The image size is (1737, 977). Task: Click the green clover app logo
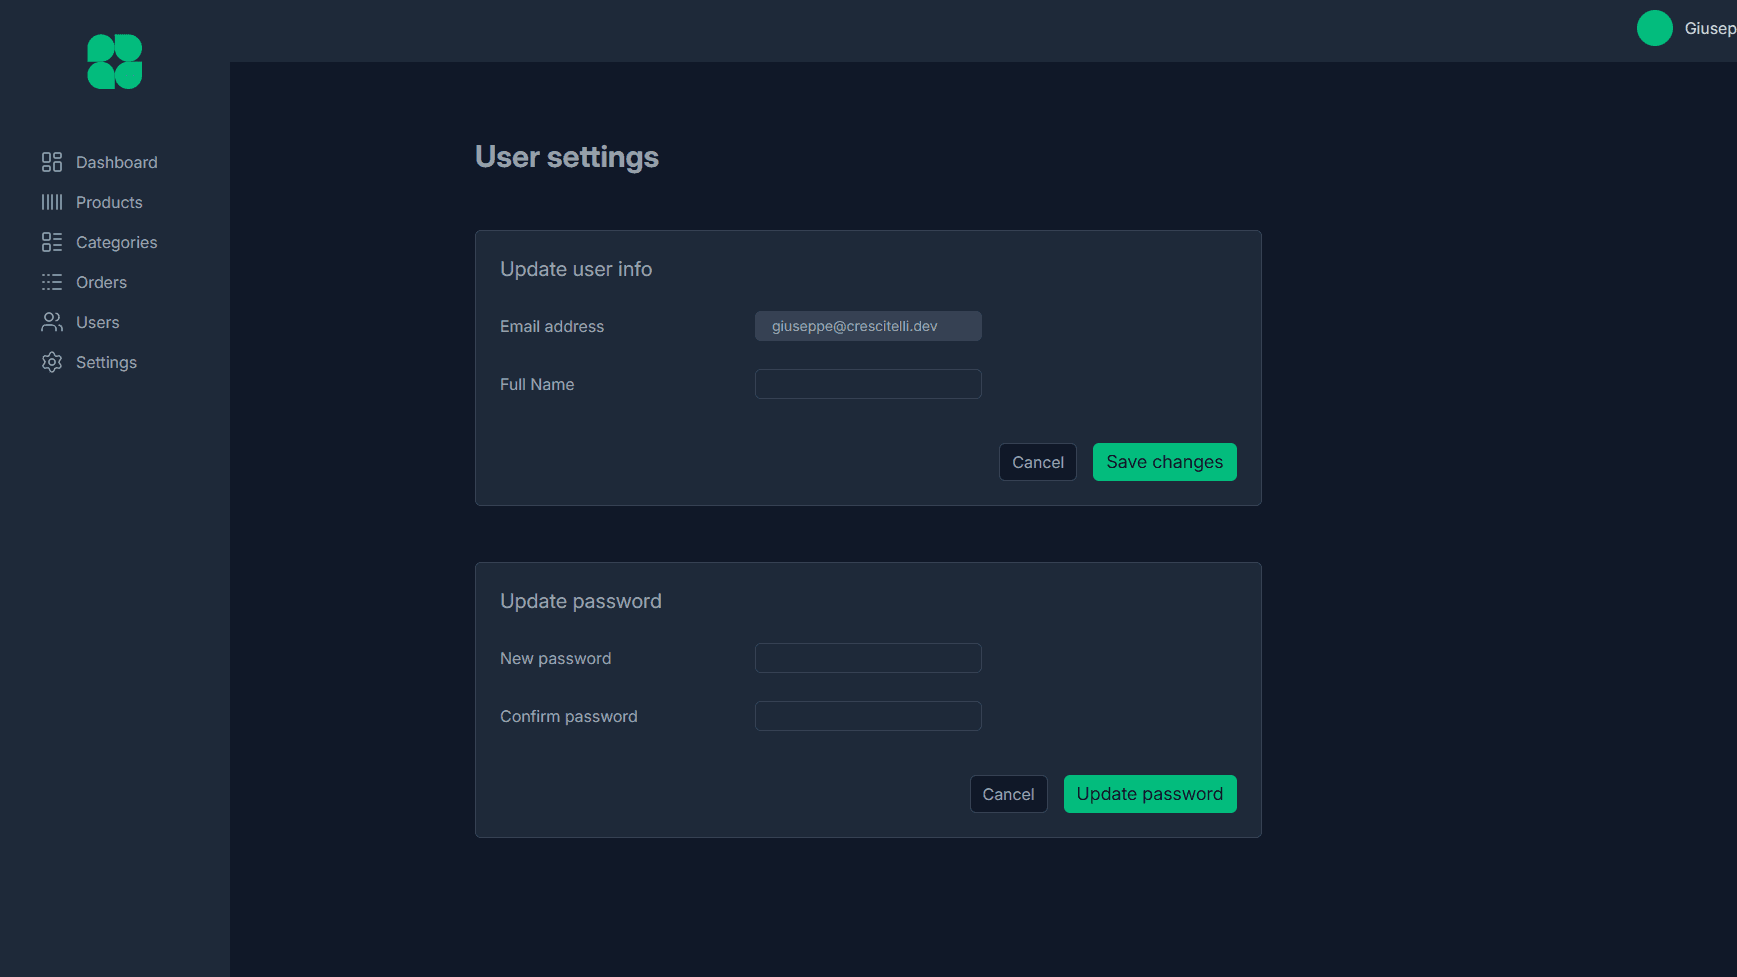(113, 61)
